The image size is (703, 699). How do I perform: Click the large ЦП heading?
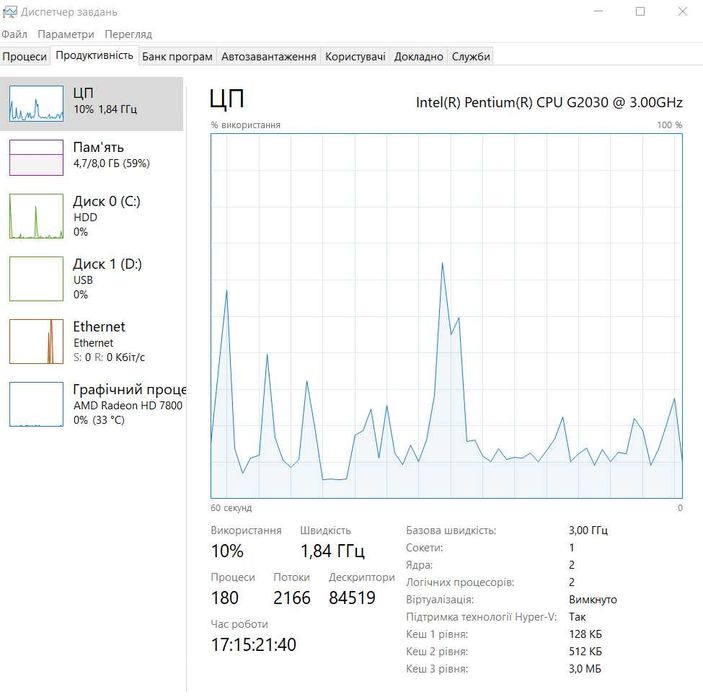[227, 99]
